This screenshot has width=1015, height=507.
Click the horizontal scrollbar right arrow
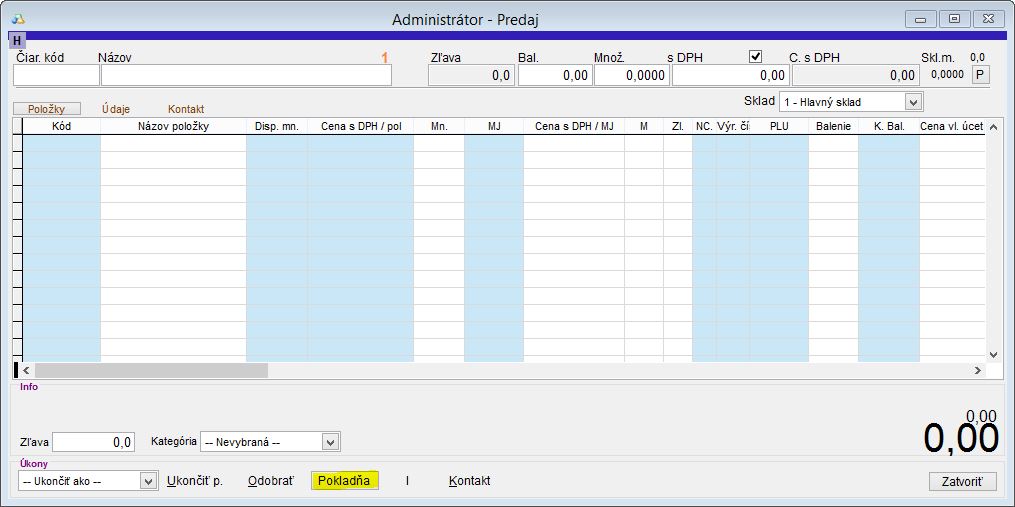(977, 370)
